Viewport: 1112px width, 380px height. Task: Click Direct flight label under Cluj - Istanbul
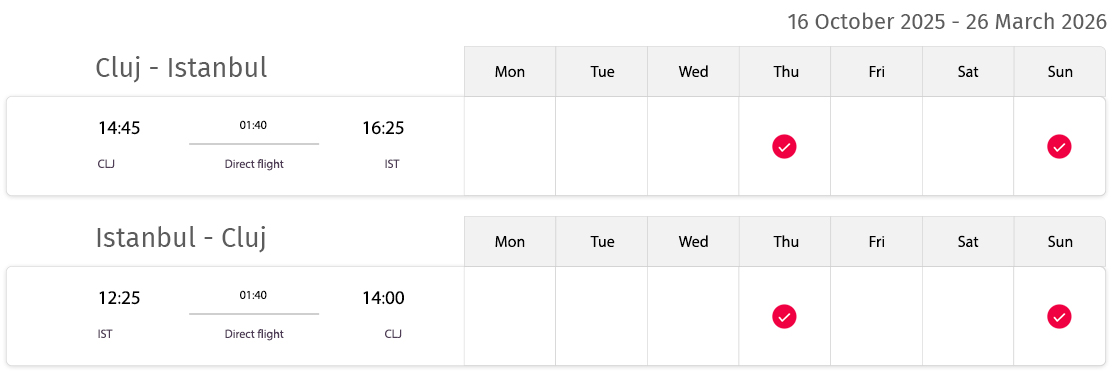254,164
